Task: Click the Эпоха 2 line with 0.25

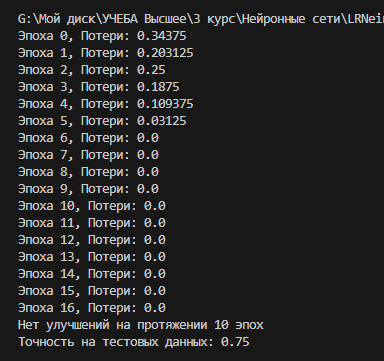Action: (92, 70)
